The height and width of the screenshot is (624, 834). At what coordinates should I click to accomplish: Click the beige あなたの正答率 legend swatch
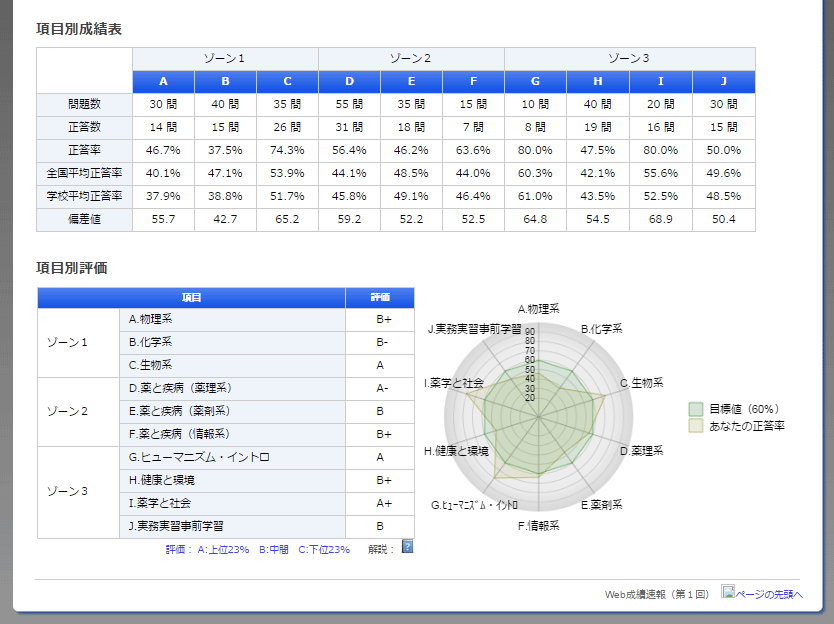pos(695,426)
